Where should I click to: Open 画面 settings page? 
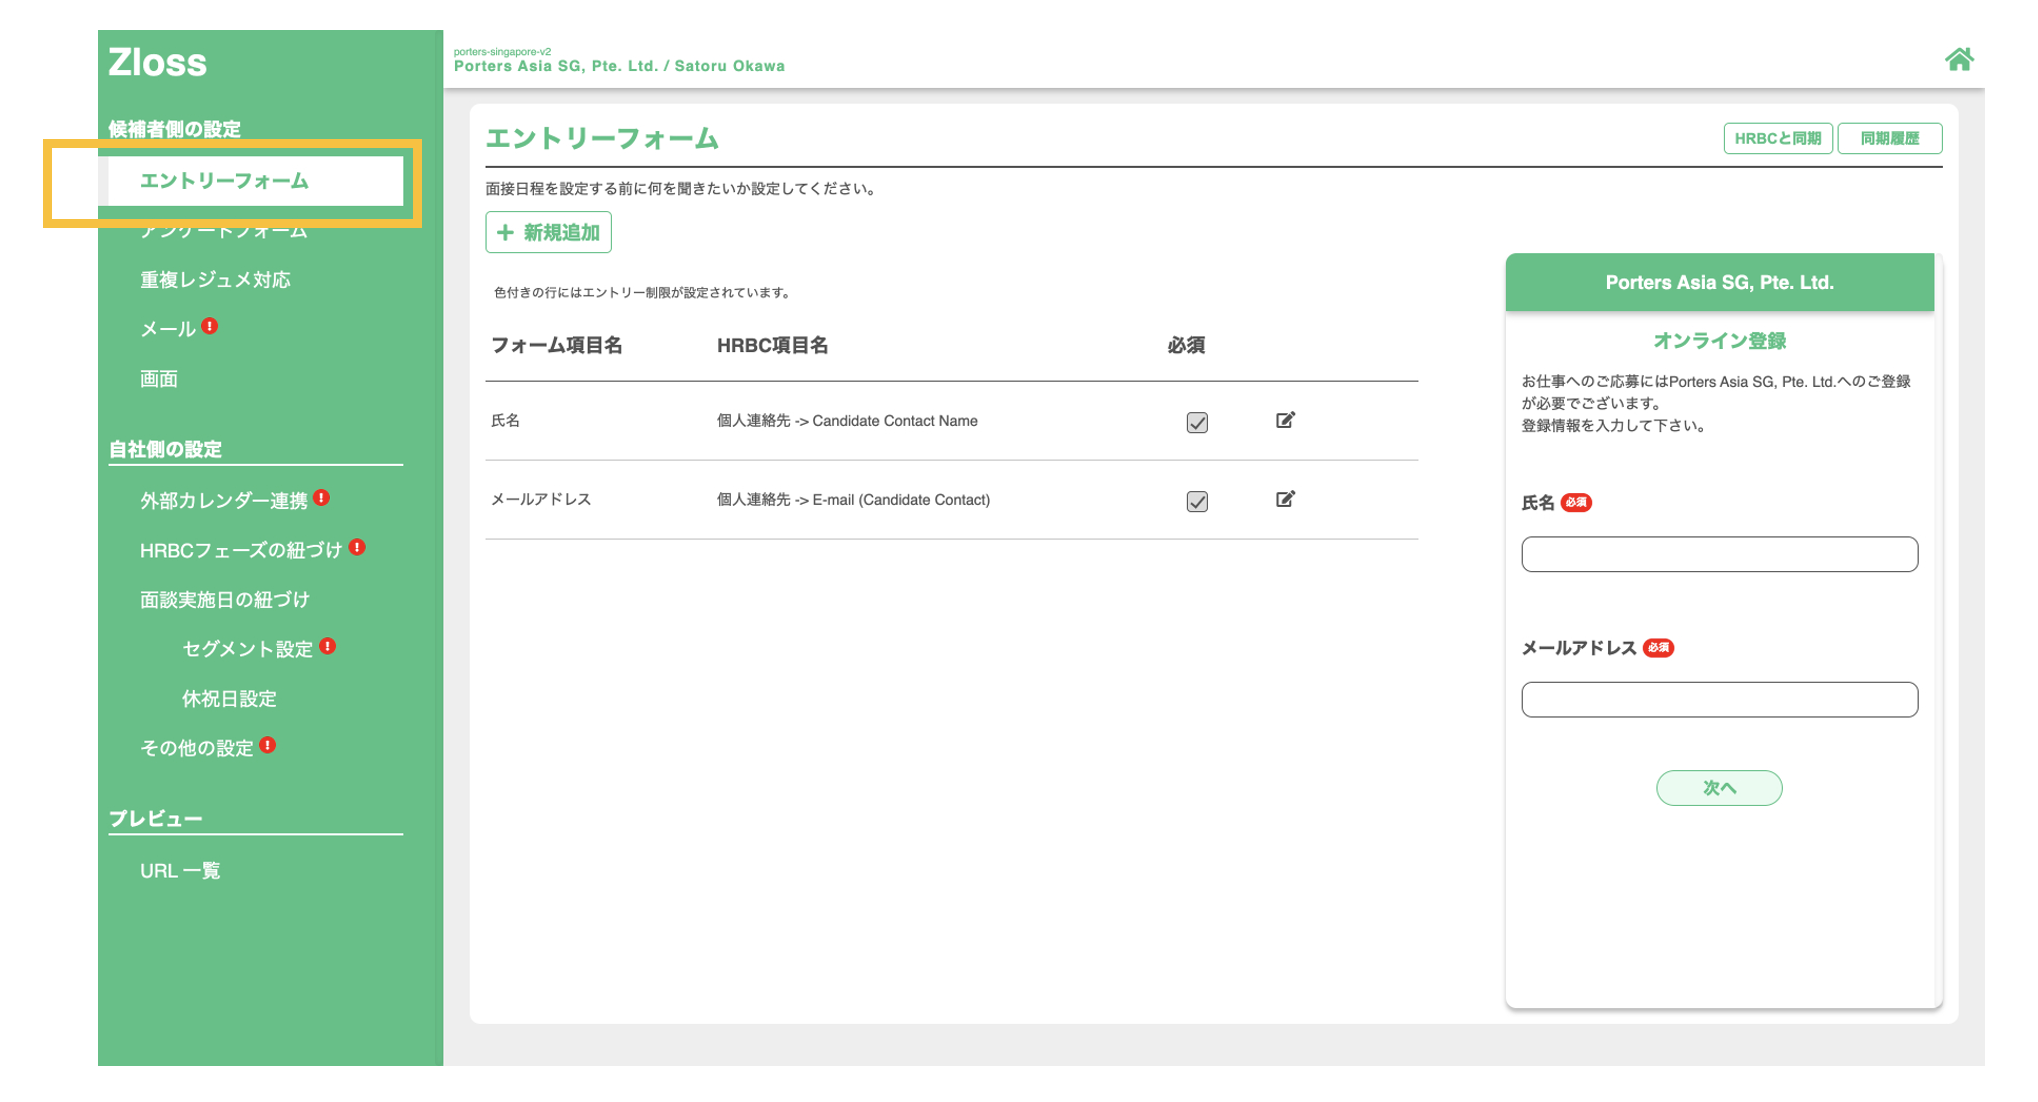tap(159, 379)
